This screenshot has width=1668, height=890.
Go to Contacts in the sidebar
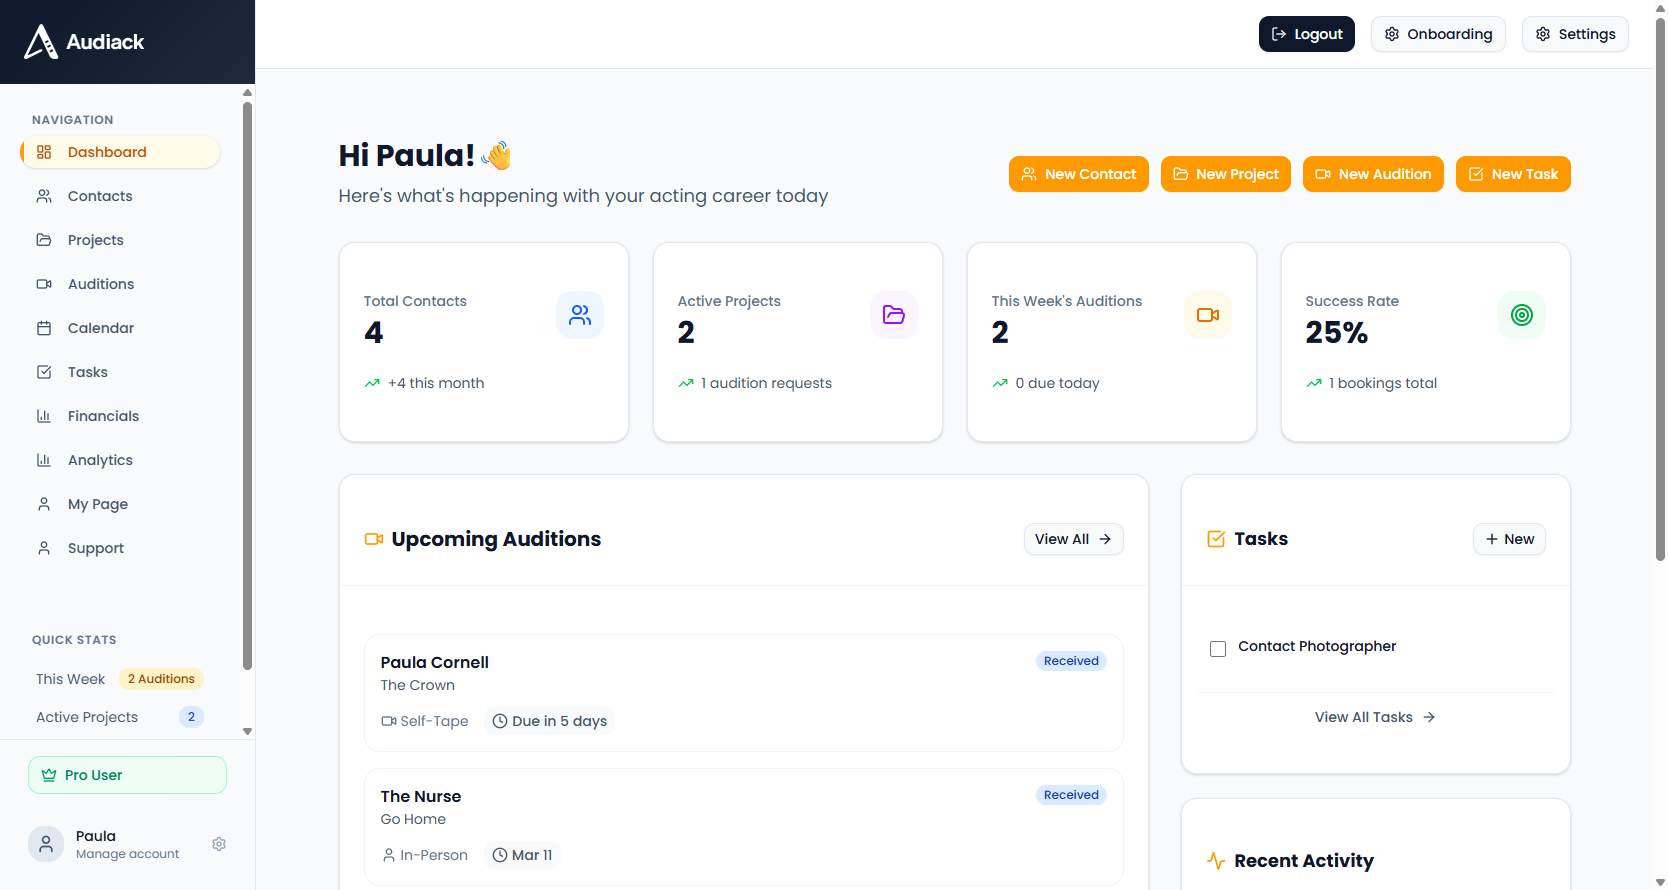pyautogui.click(x=120, y=196)
